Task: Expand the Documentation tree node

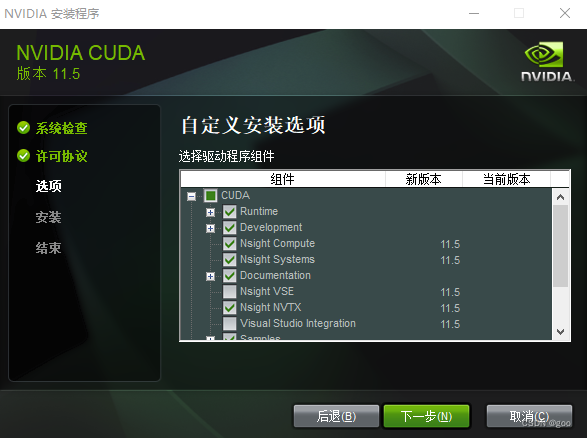Action: (210, 276)
